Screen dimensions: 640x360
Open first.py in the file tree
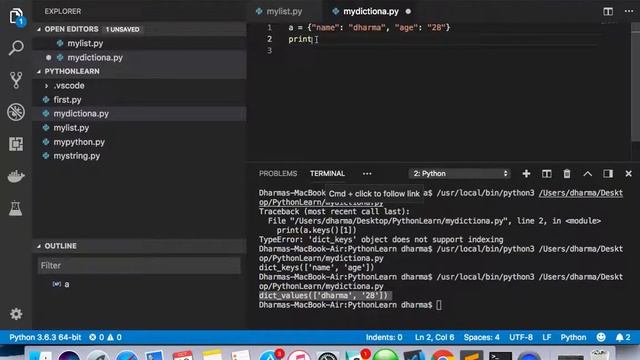139,100
